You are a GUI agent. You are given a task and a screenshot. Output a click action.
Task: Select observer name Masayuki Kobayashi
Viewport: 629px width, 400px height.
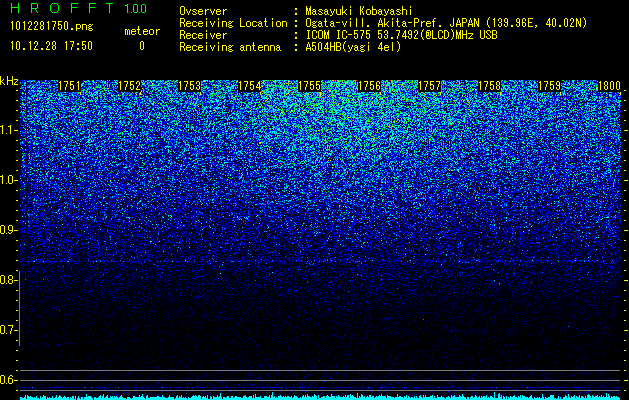click(x=359, y=11)
